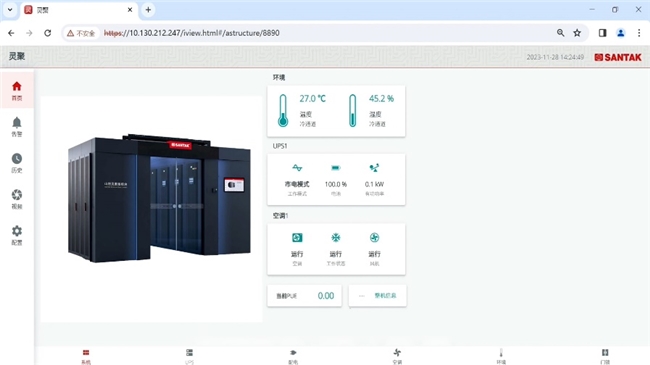Click the 3D SANTAK cabinet image
650x365 pixels.
[x=160, y=199]
